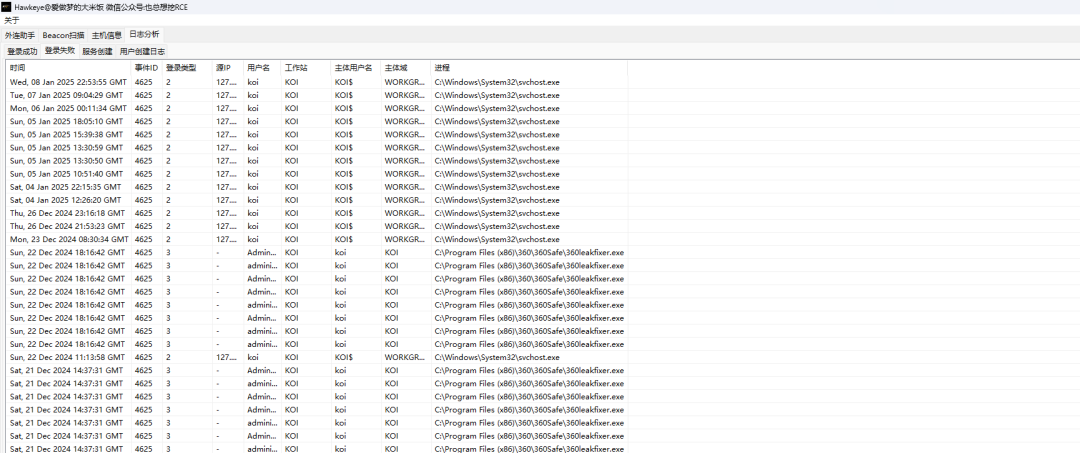Screen dimensions: 1080x453
Task: Select the row Sun, 05 Jan 2025 13:30:59 GMT
Action: point(318,147)
